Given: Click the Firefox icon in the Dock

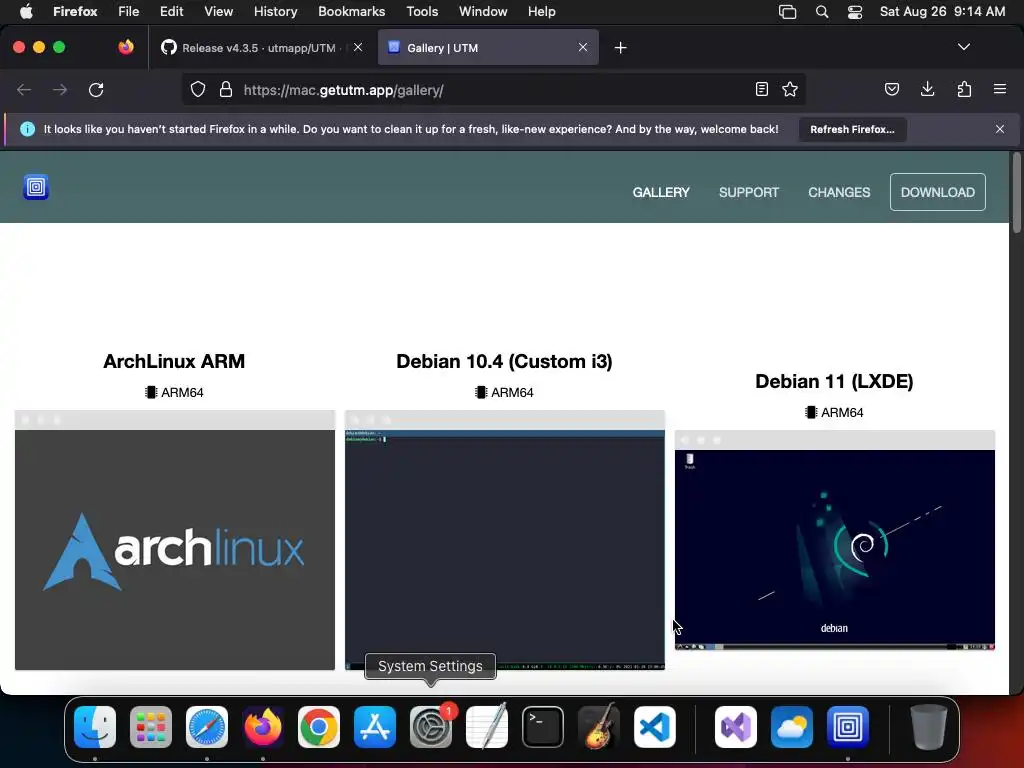Looking at the screenshot, I should pyautogui.click(x=263, y=727).
